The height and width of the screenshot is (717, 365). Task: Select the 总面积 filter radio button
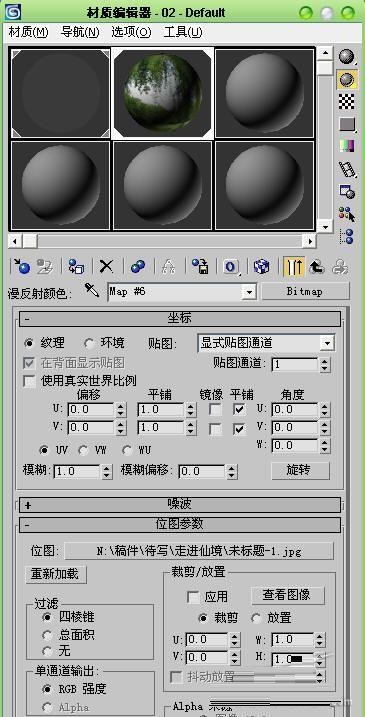(x=47, y=635)
